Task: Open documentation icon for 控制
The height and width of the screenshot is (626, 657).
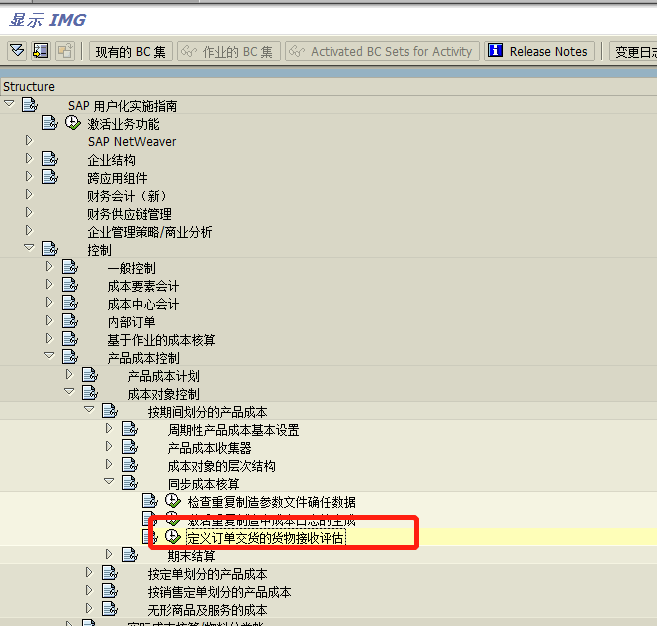Action: [x=49, y=248]
